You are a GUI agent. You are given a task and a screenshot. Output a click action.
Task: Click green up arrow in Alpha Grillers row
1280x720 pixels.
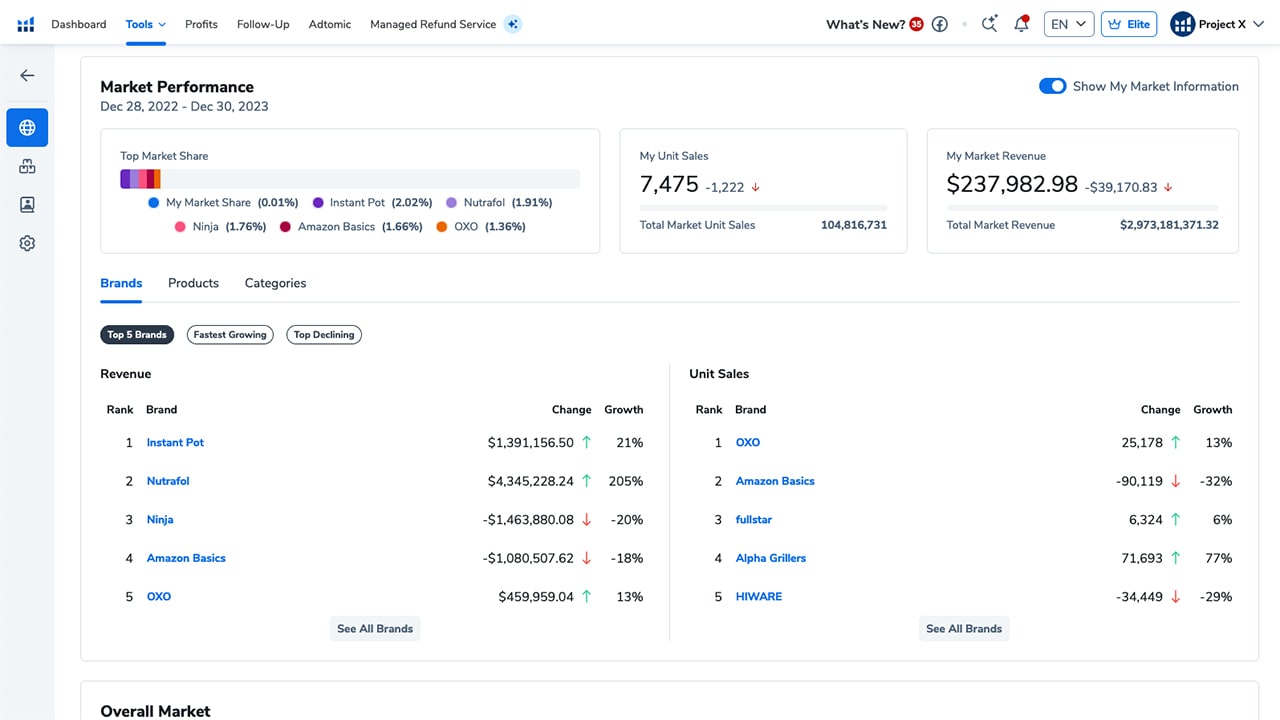pos(1175,558)
